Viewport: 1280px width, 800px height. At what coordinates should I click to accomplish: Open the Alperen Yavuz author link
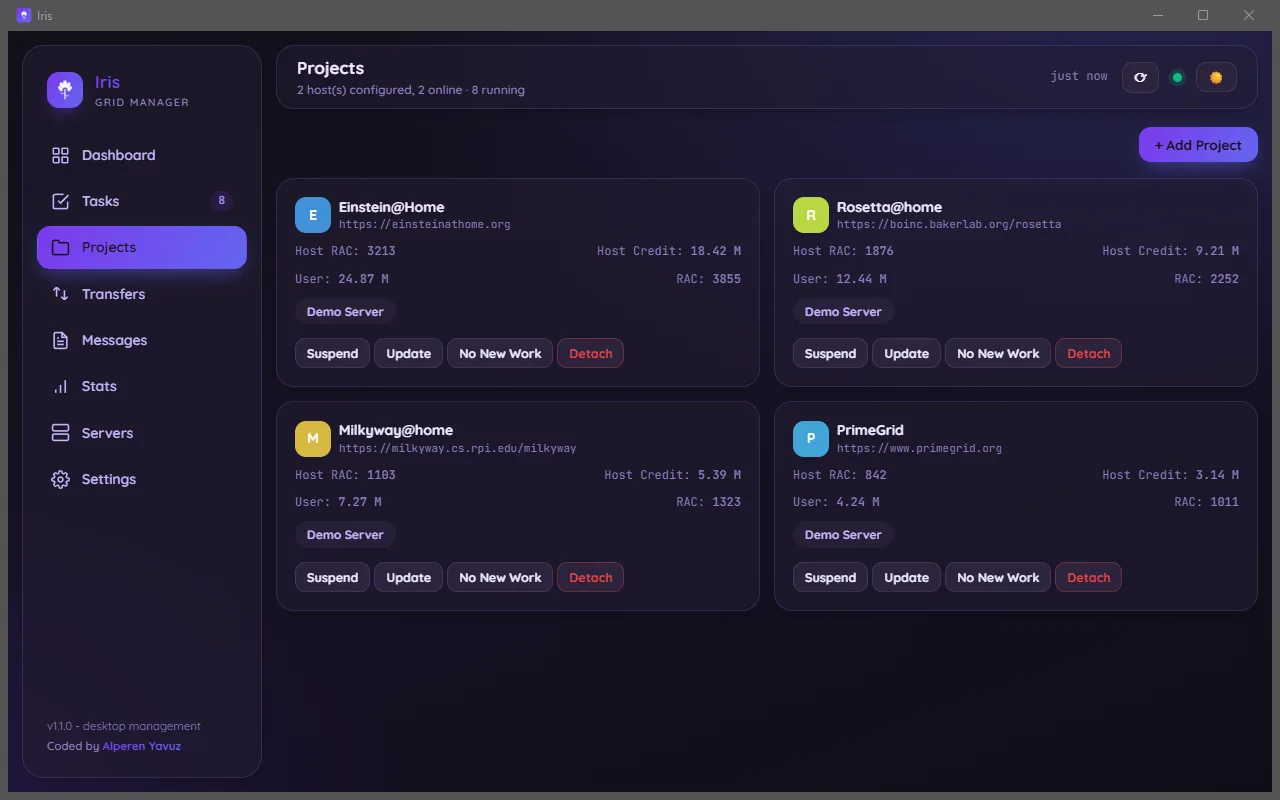click(142, 746)
